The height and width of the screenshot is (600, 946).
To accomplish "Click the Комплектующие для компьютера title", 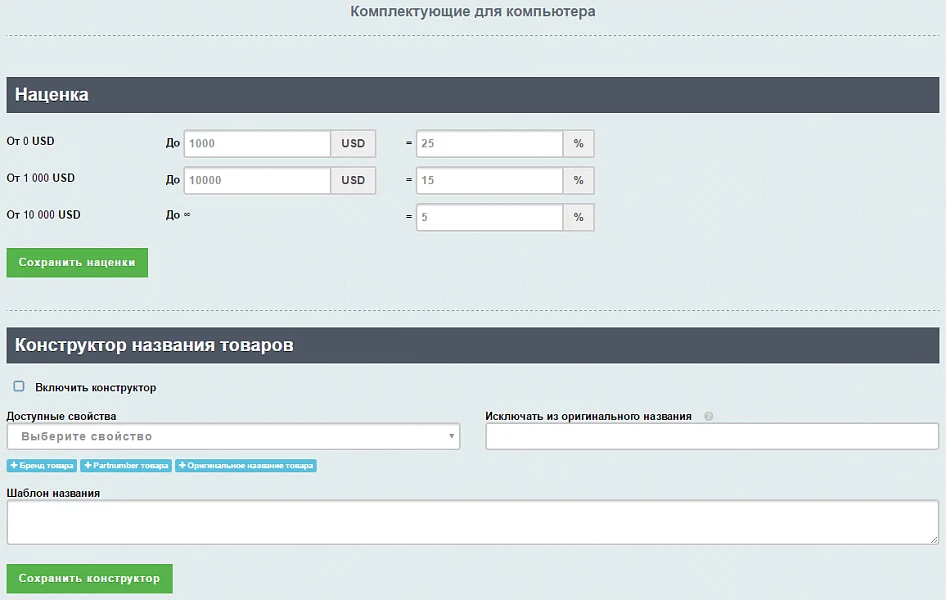I will [x=473, y=11].
